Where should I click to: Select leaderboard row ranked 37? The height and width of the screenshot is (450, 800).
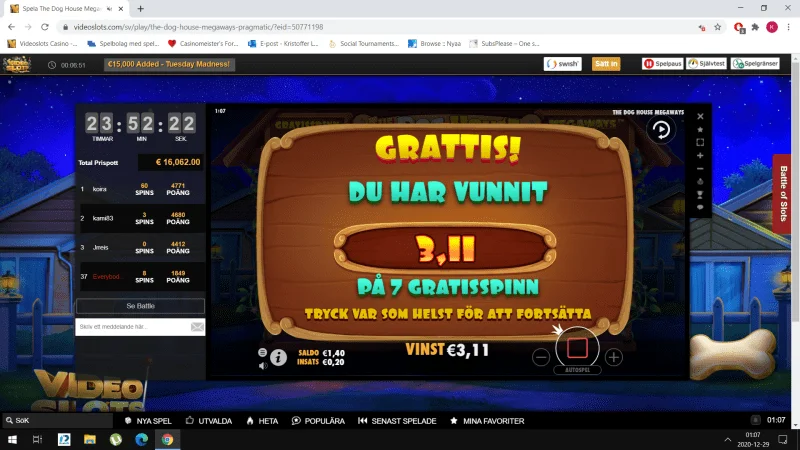(140, 277)
